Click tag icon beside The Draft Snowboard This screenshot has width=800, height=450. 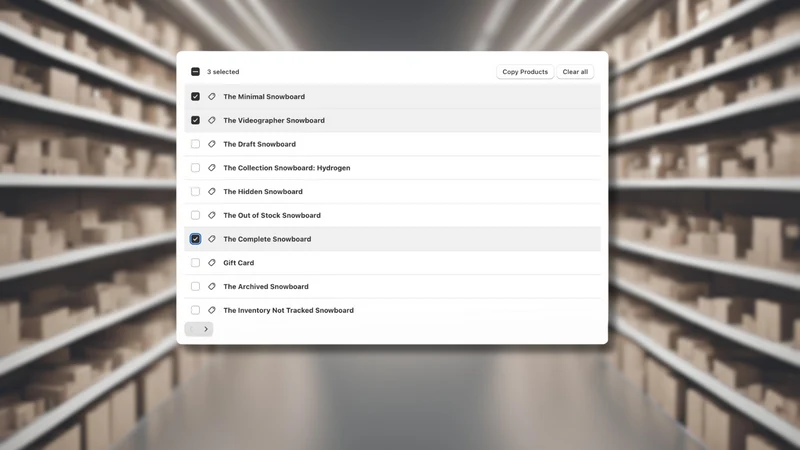pos(212,144)
